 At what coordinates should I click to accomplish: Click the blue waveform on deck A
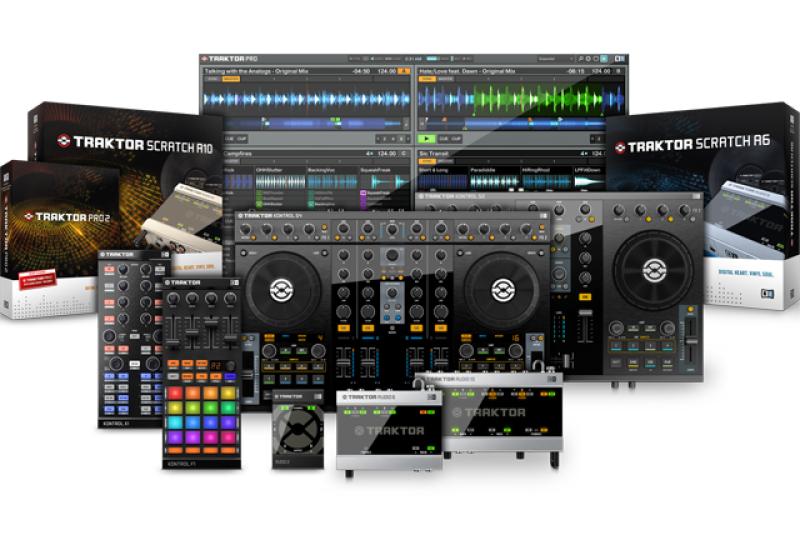tap(306, 99)
